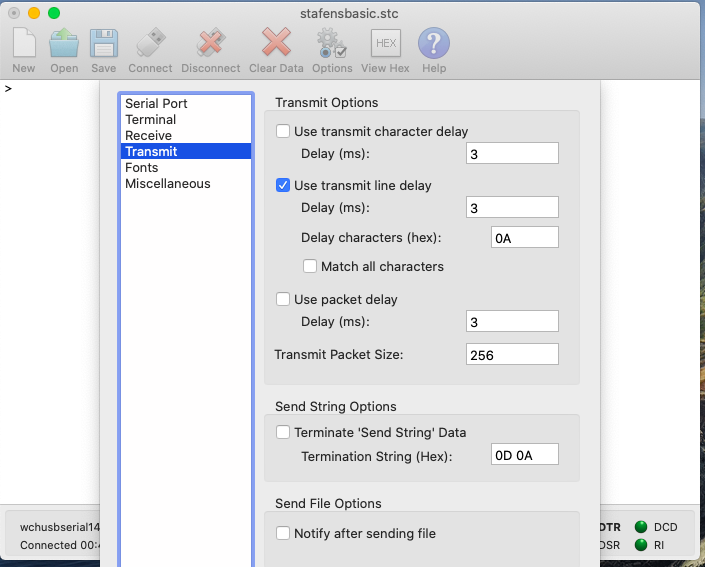705x567 pixels.
Task: Open the Options gear icon
Action: pos(331,44)
